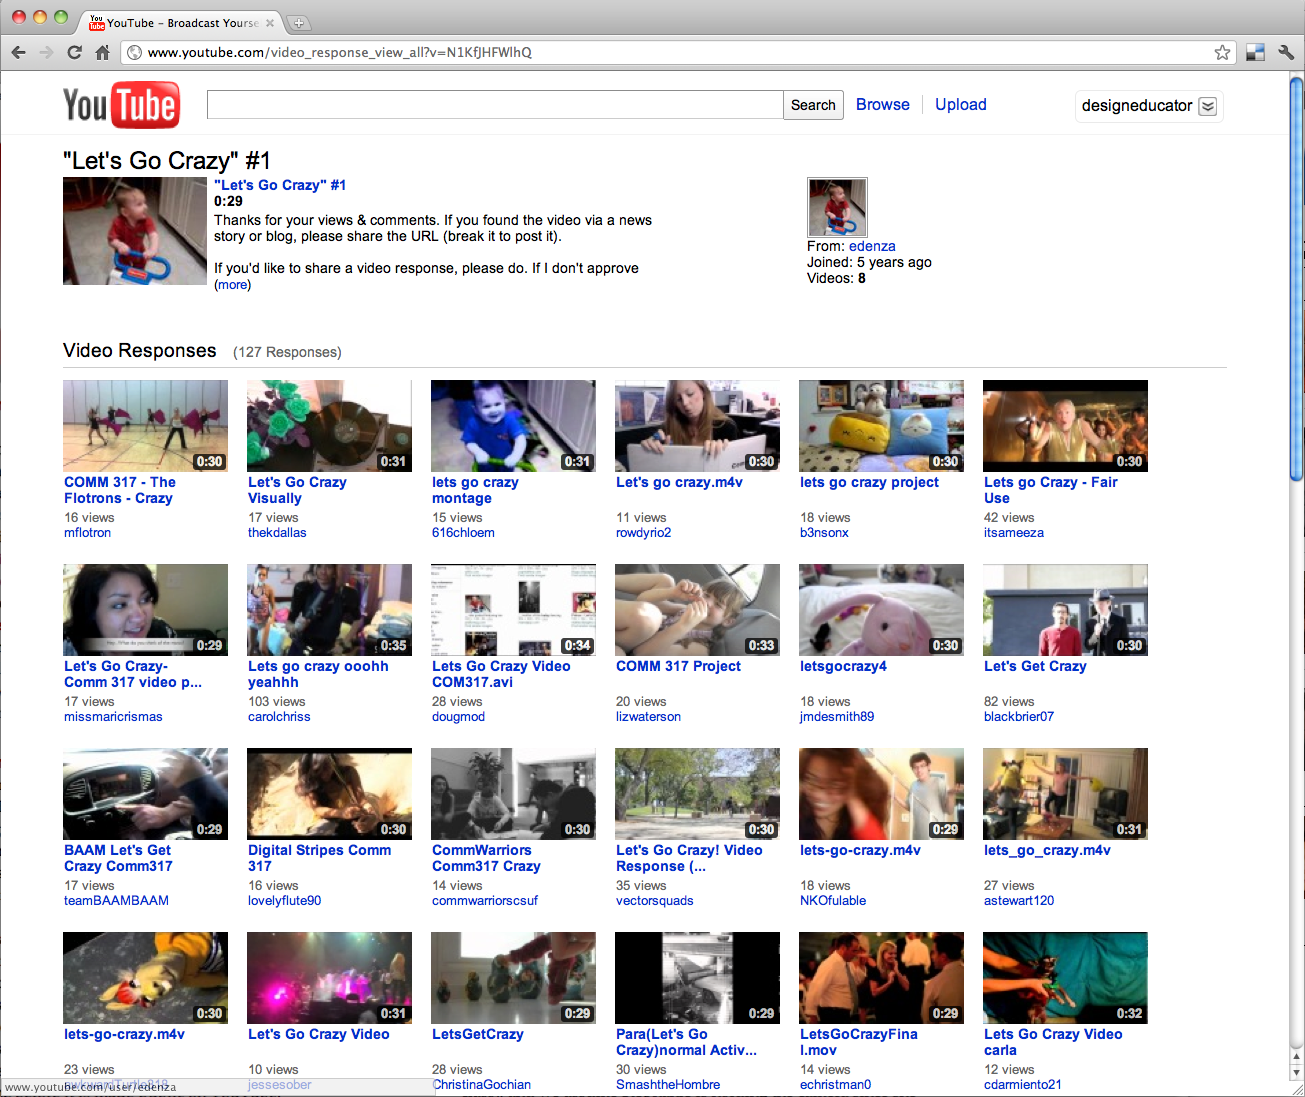Open the Upload page link
The image size is (1305, 1097).
pos(960,105)
